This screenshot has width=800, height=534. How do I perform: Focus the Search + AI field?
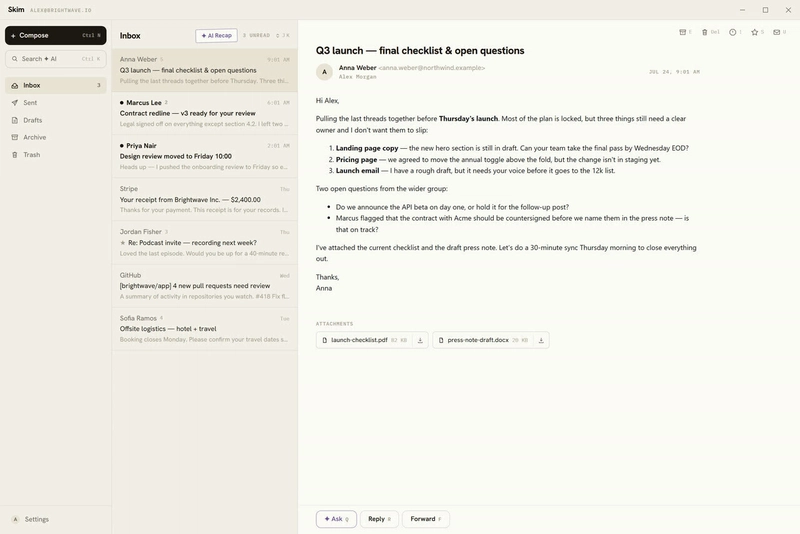(x=56, y=59)
